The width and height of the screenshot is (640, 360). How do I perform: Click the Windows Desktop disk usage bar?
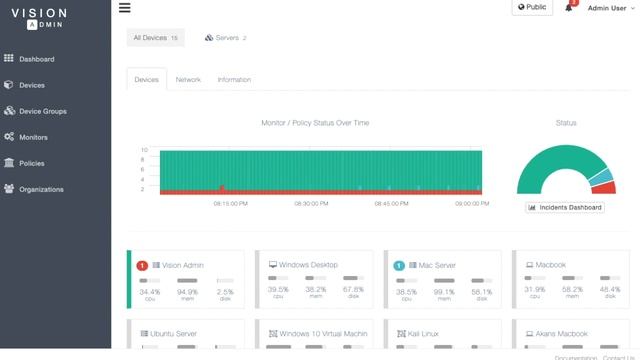353,278
